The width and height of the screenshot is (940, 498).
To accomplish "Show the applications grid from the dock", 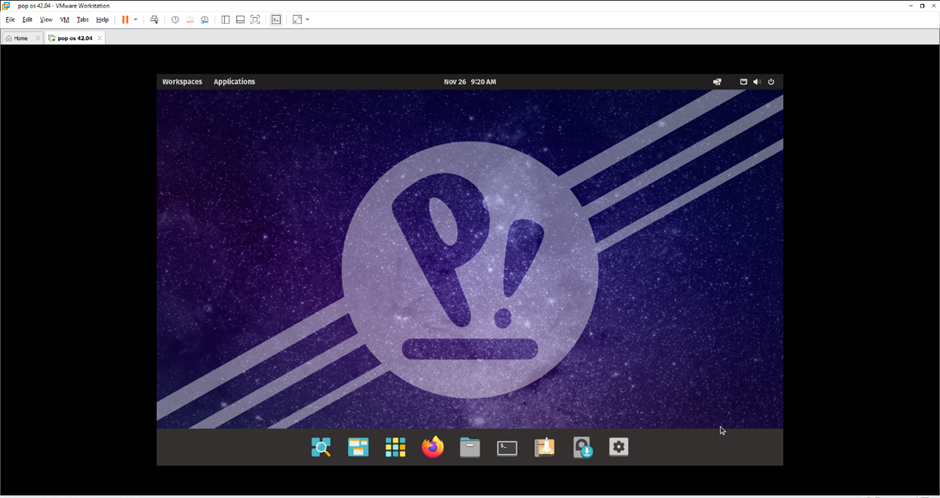I will tap(395, 447).
